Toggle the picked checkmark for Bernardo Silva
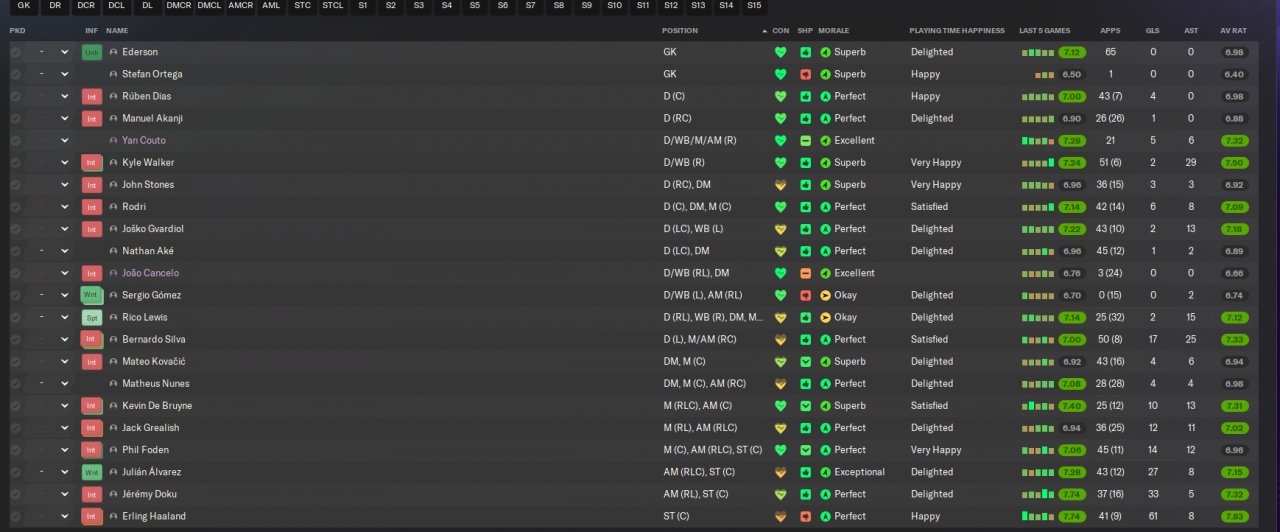The width and height of the screenshot is (1280, 532). (15, 339)
